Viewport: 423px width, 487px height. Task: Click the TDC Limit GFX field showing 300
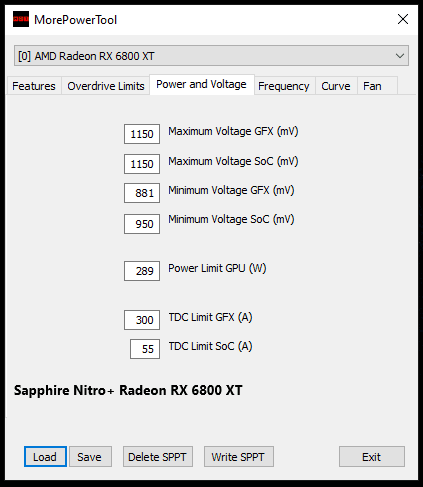[x=142, y=320]
